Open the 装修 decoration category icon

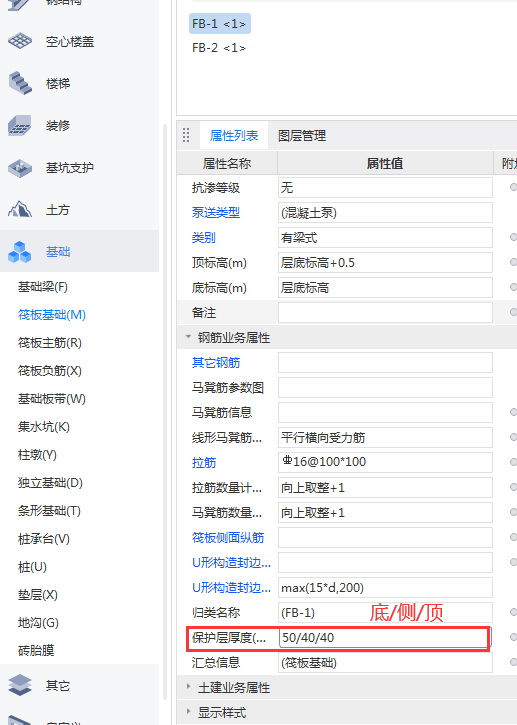point(20,125)
